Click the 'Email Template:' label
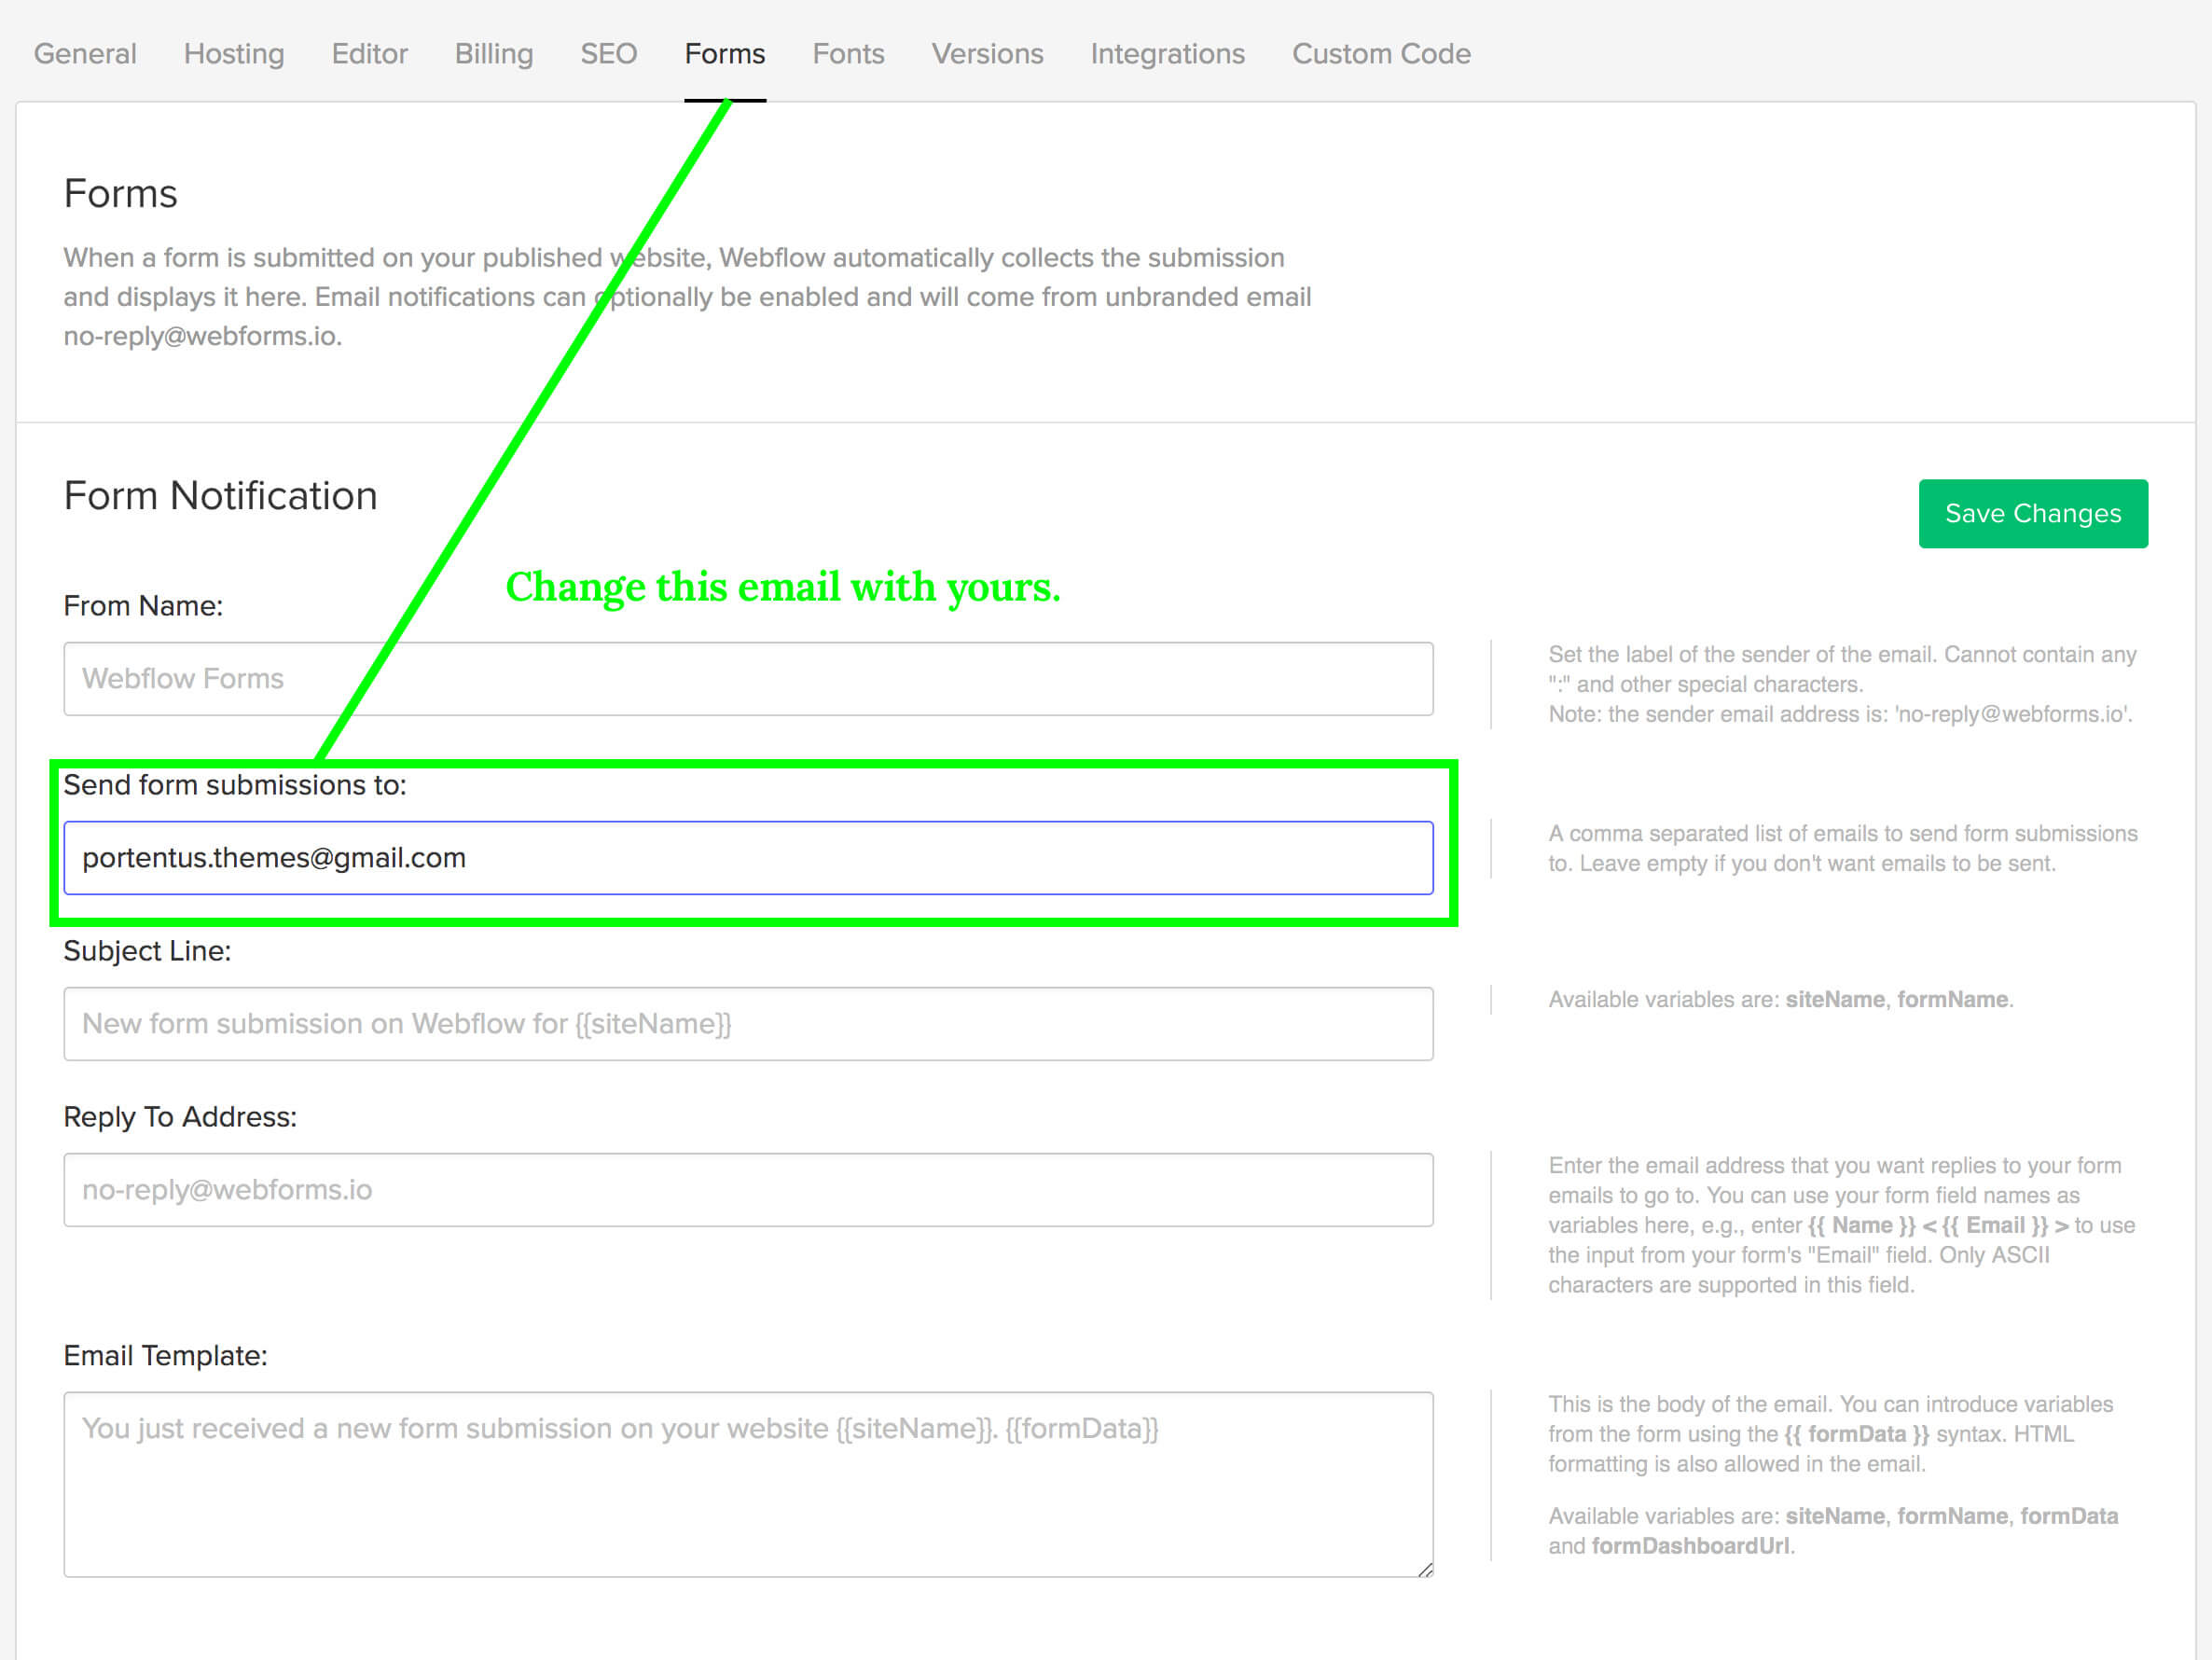This screenshot has height=1660, width=2212. coord(165,1356)
